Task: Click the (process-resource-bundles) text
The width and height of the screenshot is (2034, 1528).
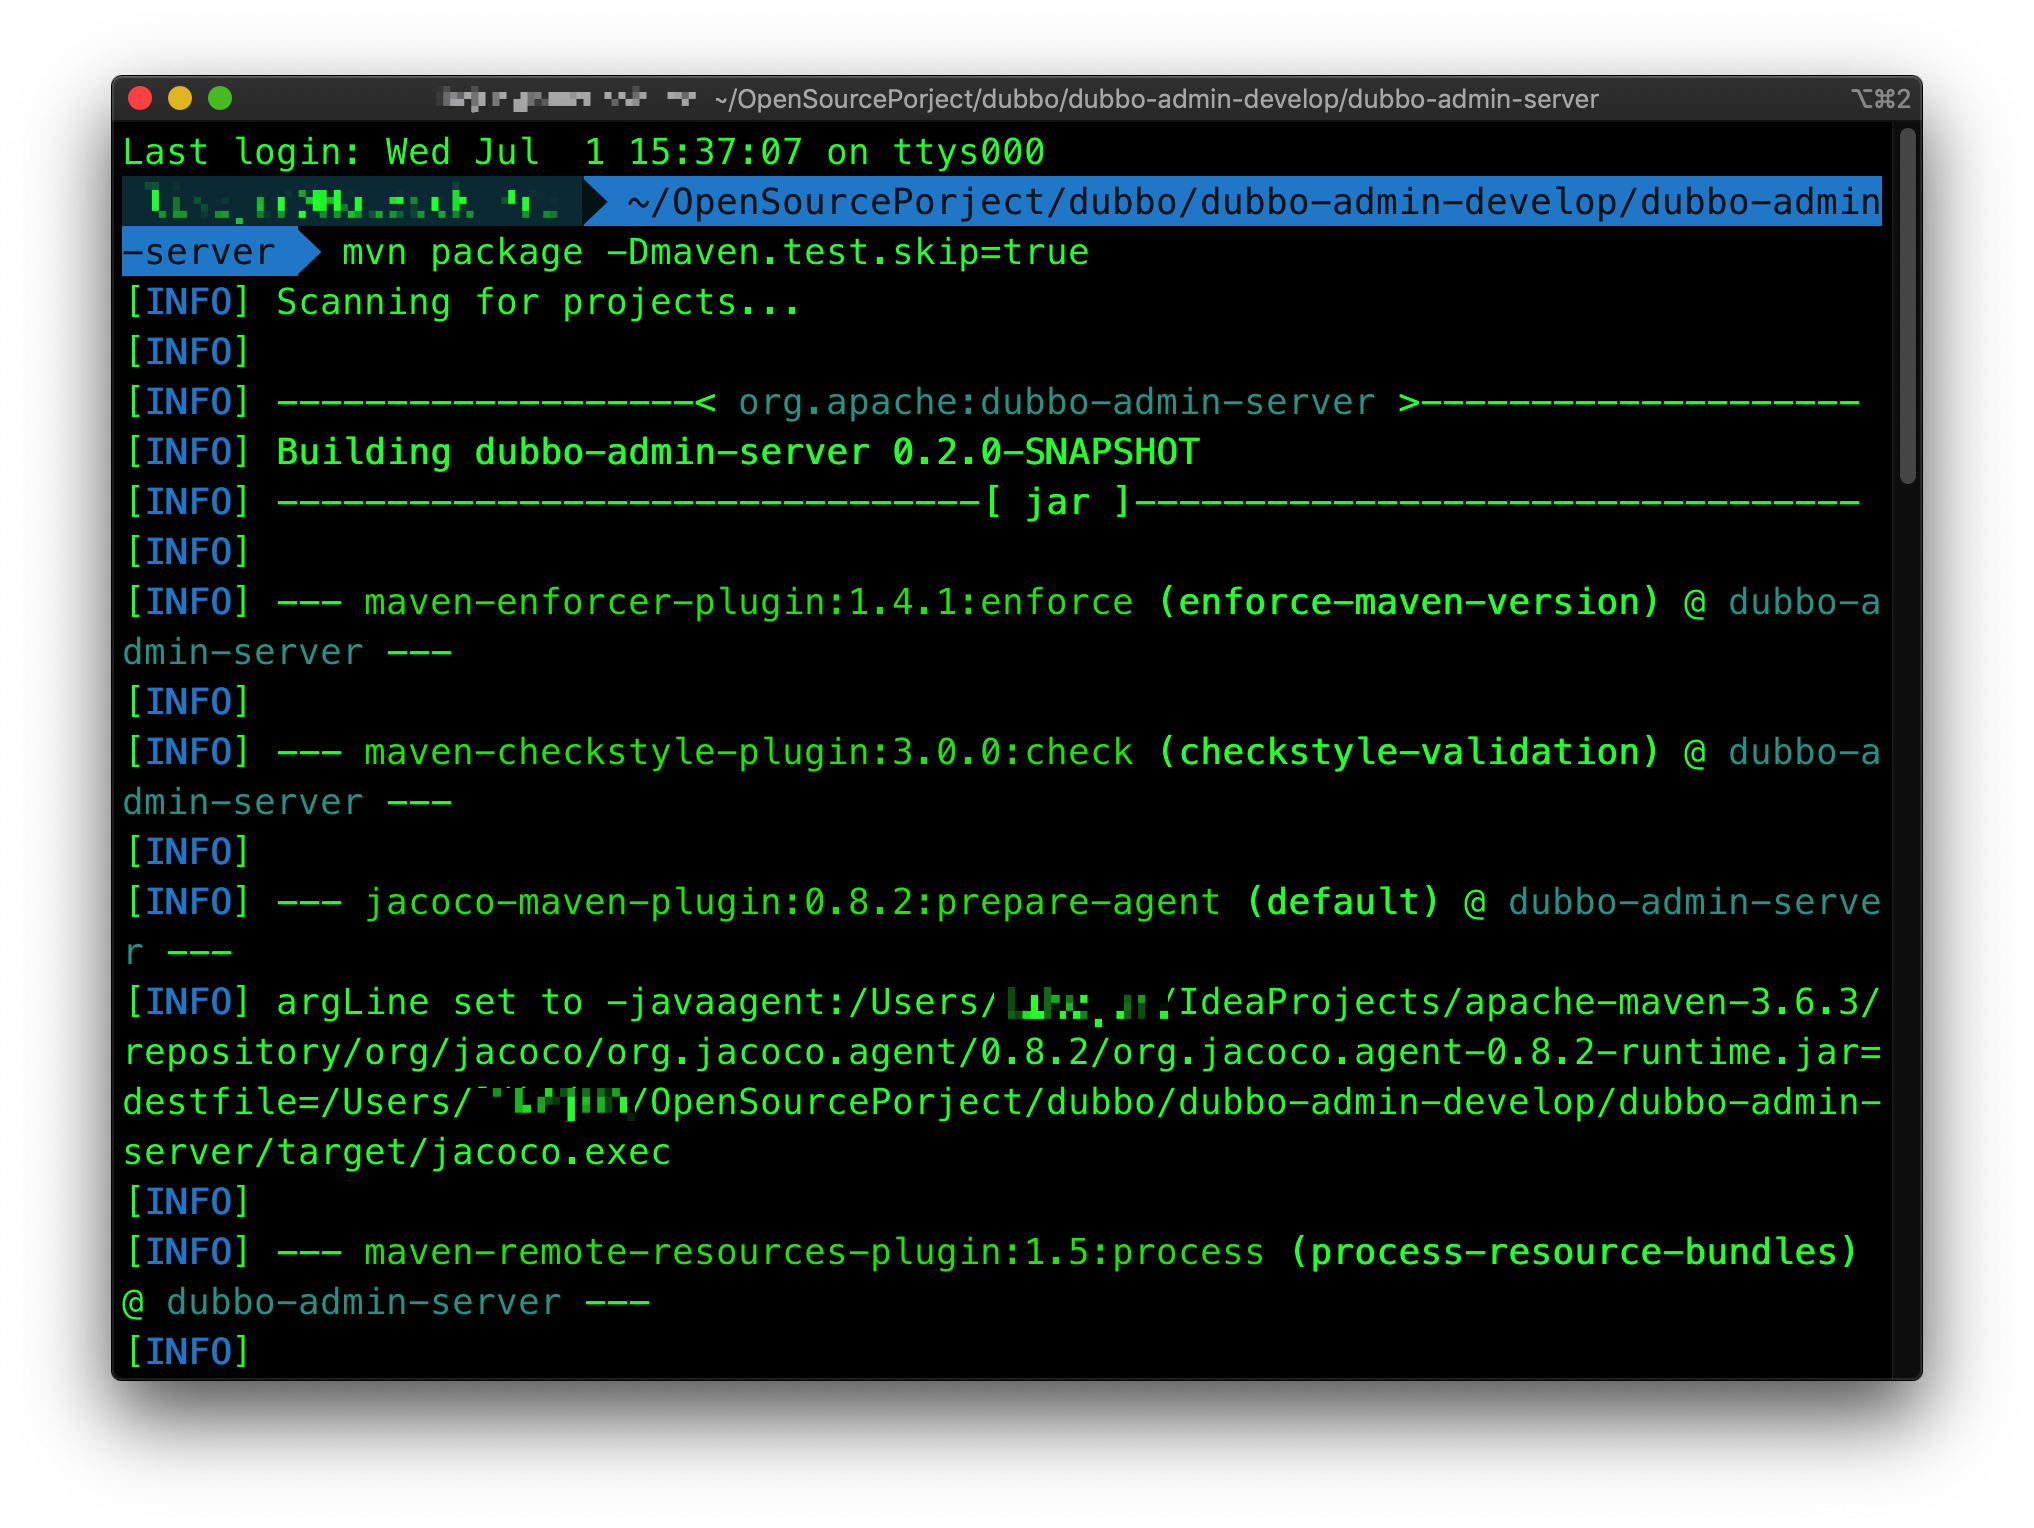Action: pyautogui.click(x=1572, y=1252)
